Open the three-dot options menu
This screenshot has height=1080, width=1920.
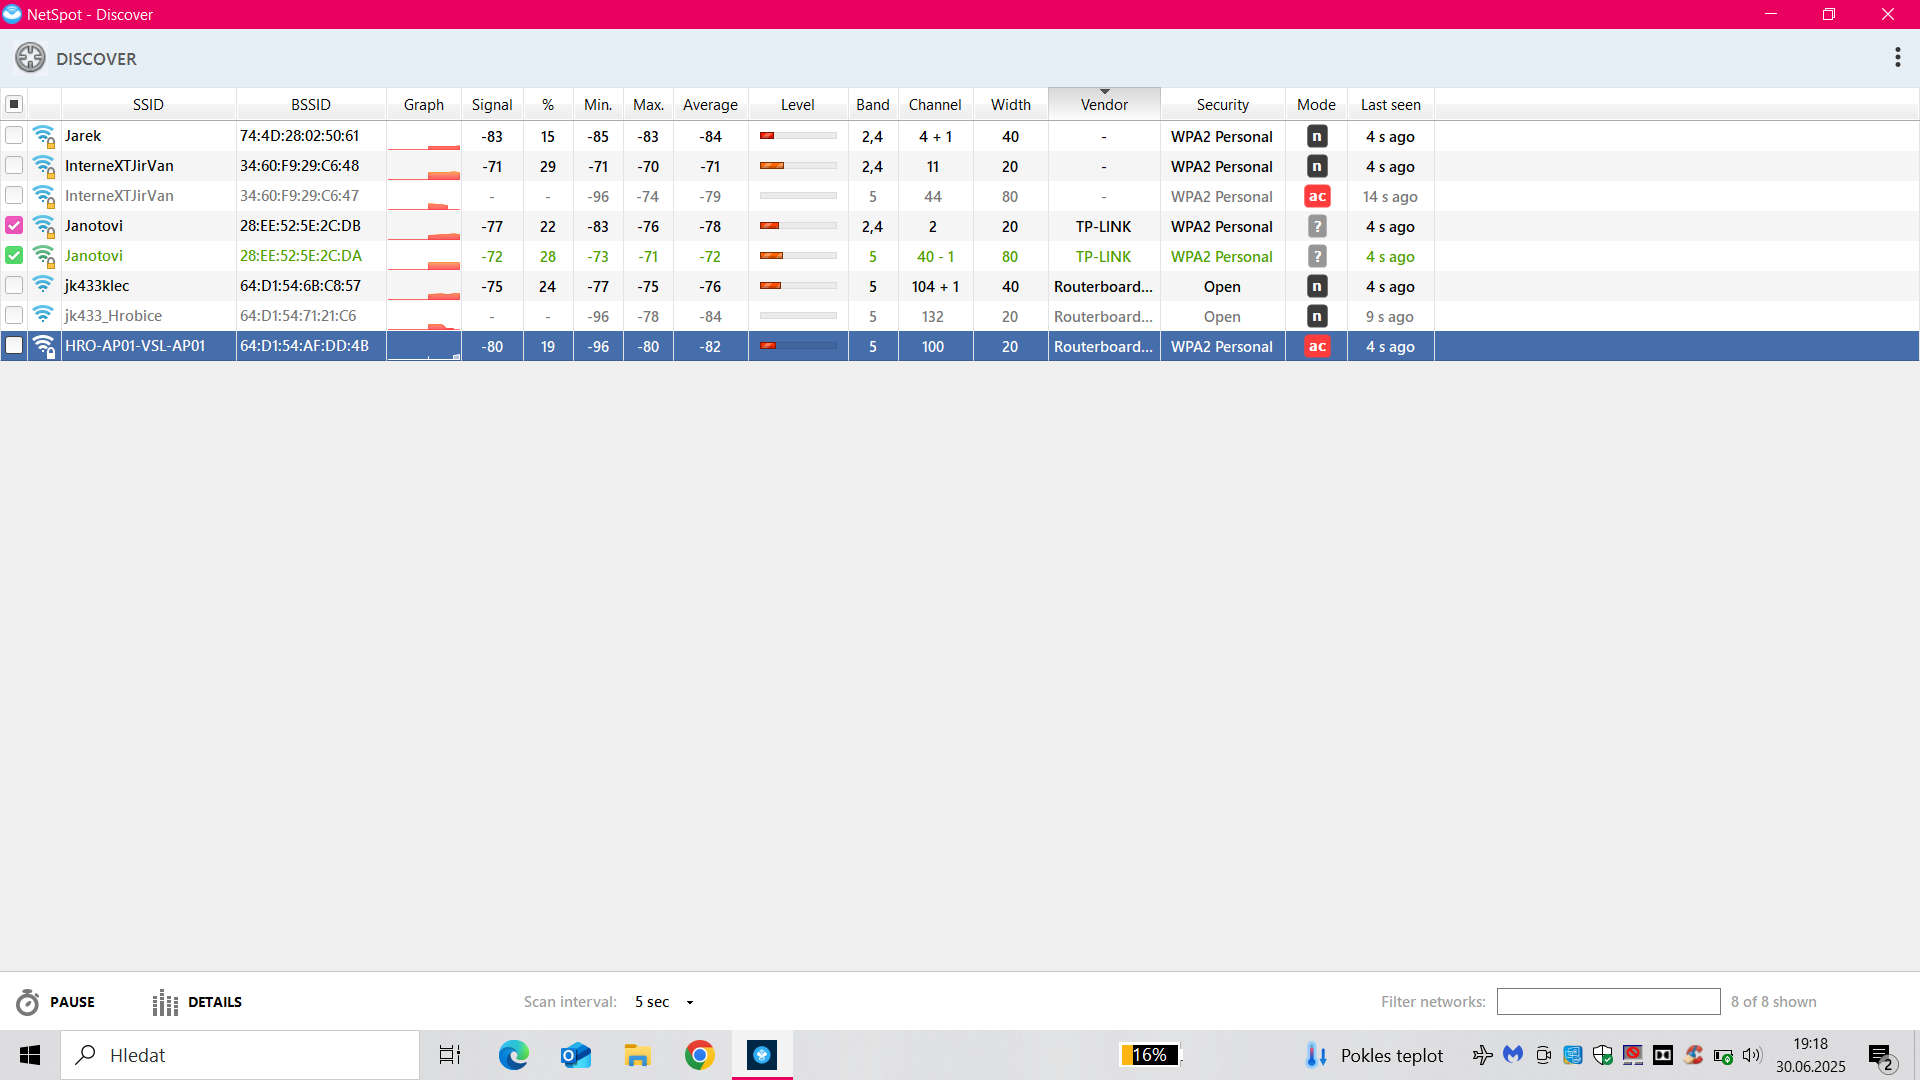[1897, 57]
